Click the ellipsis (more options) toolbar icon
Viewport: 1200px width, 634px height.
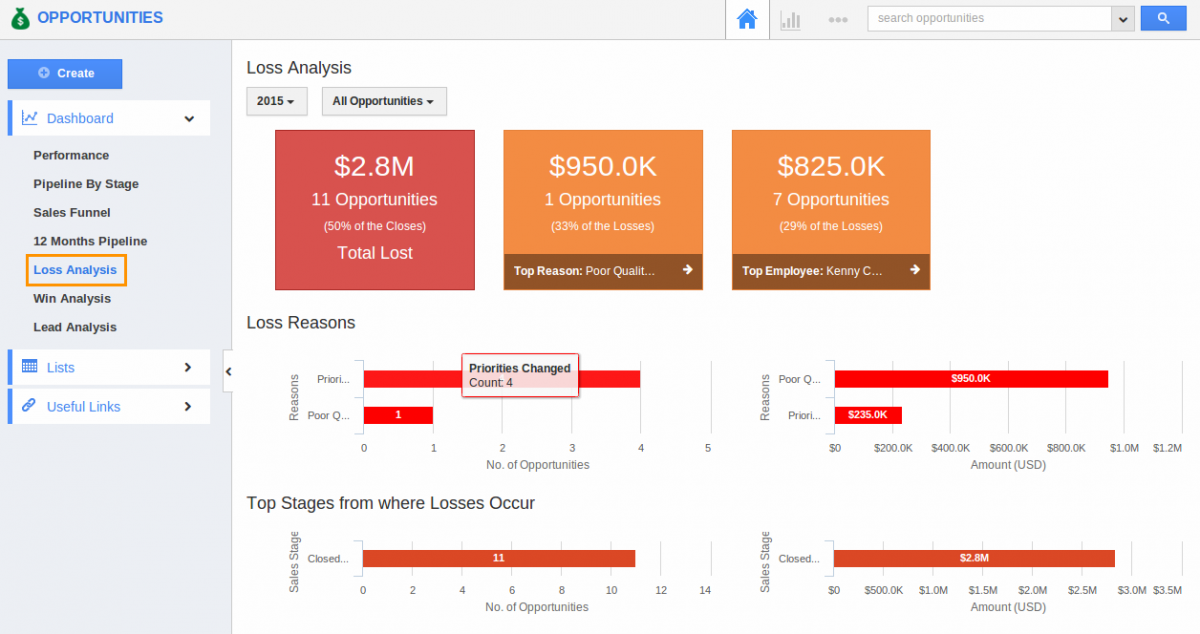(x=838, y=18)
